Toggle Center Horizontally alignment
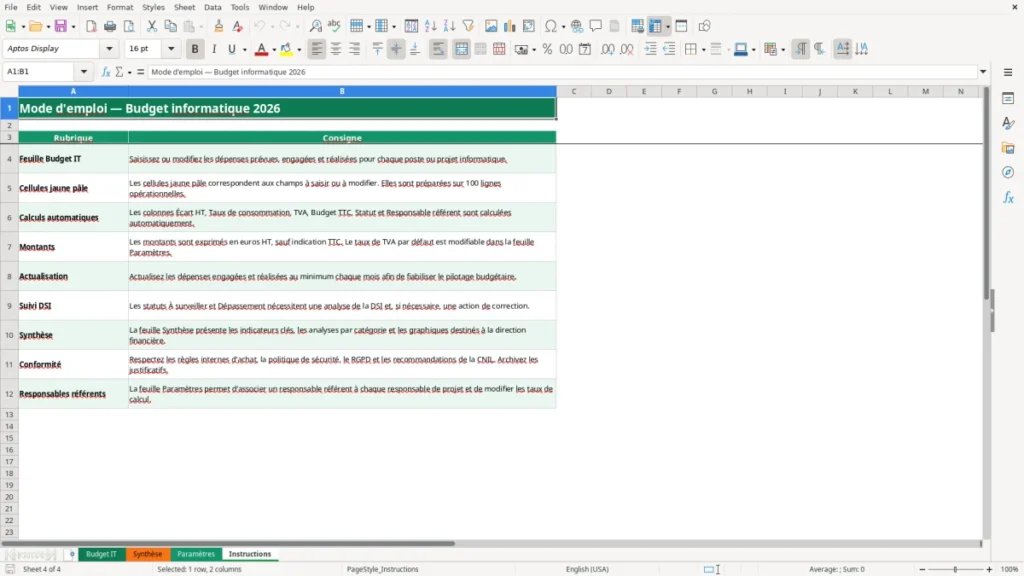The image size is (1024, 576). tap(336, 49)
